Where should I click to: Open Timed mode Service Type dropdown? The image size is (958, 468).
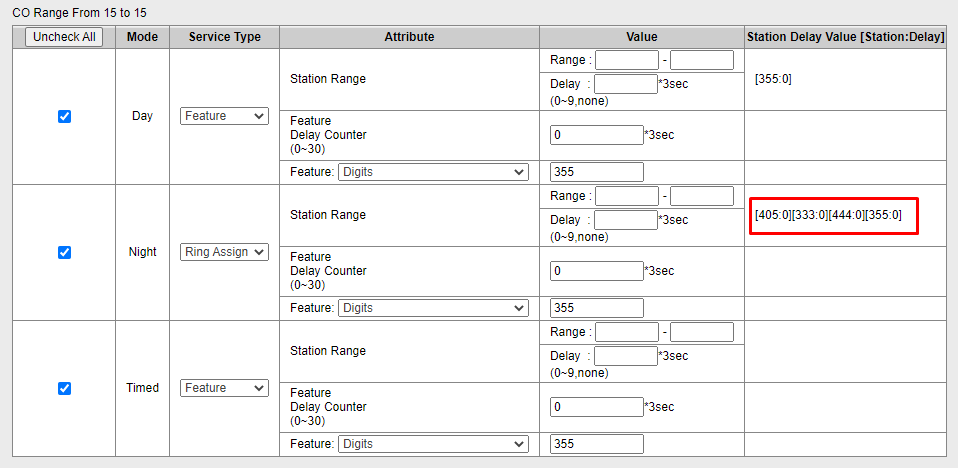225,388
